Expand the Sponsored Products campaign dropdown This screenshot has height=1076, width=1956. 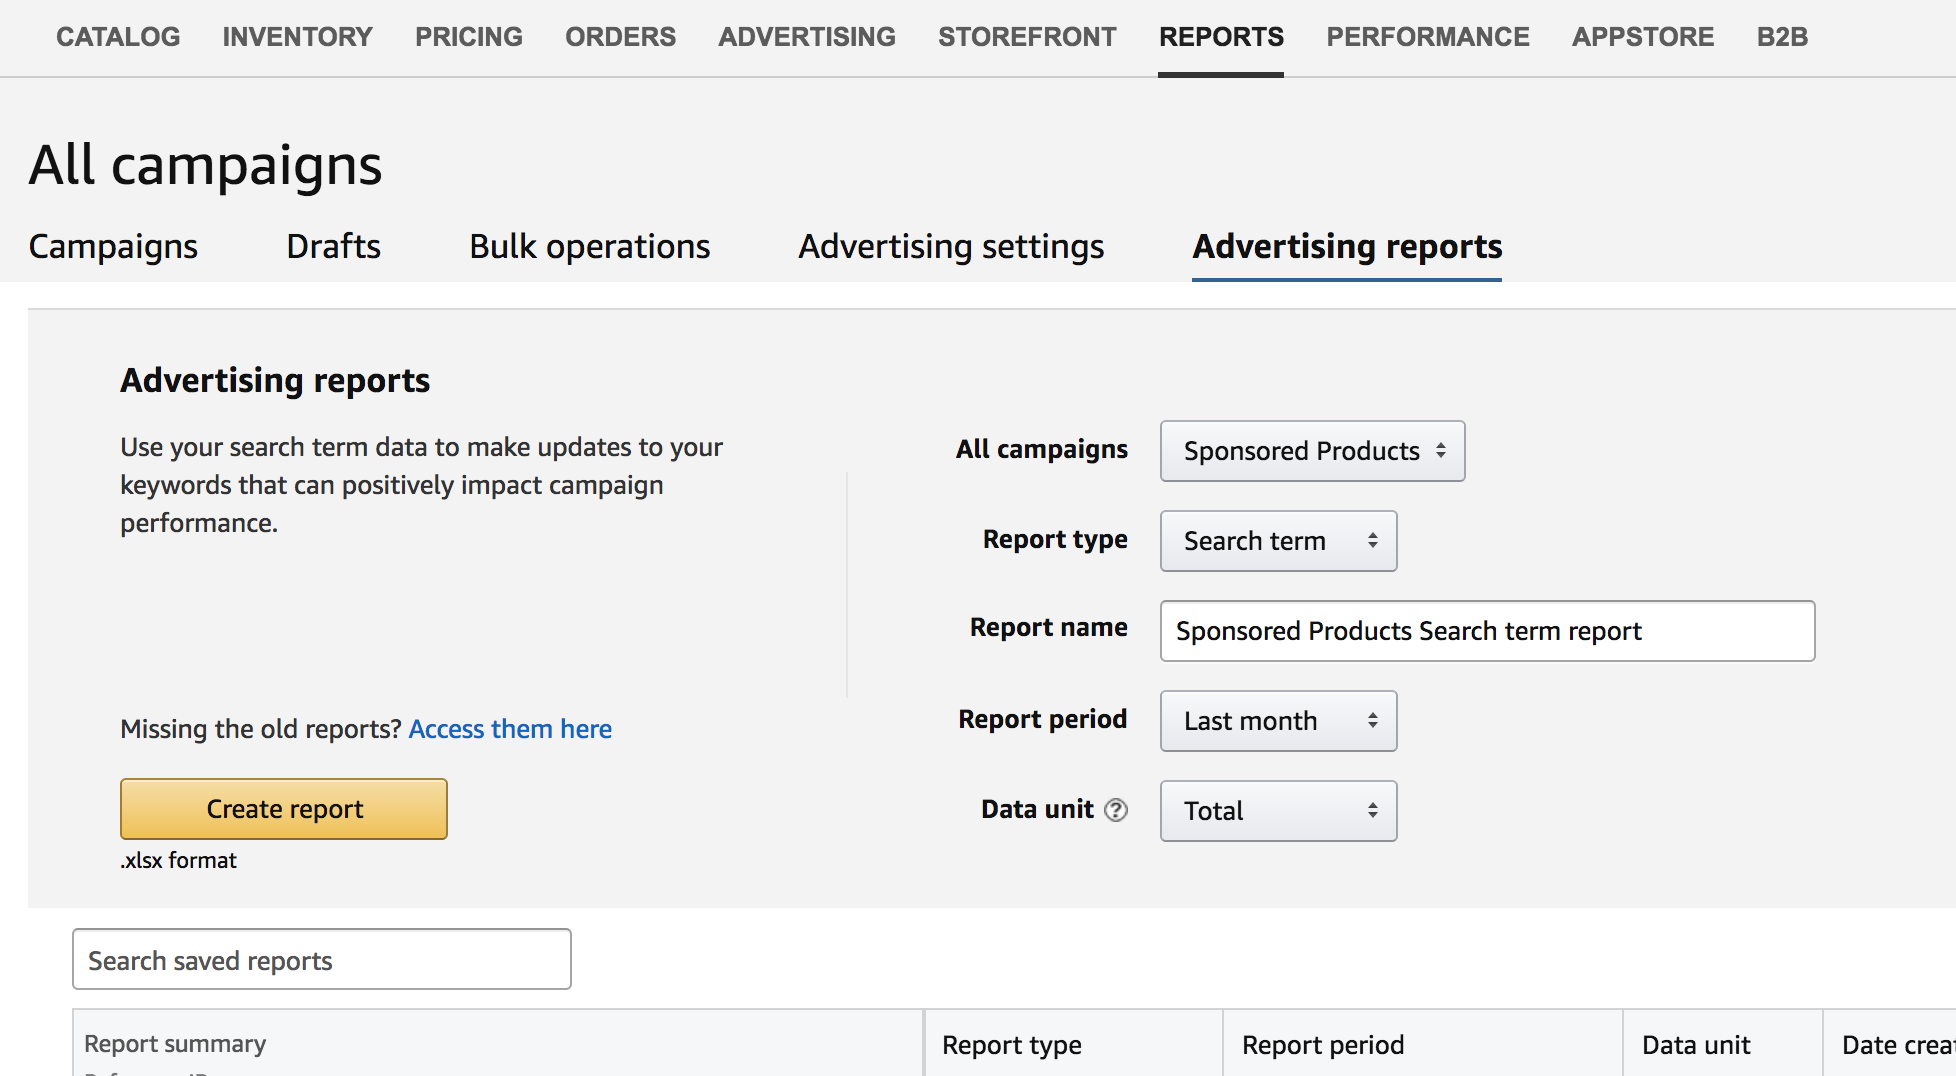(x=1312, y=451)
